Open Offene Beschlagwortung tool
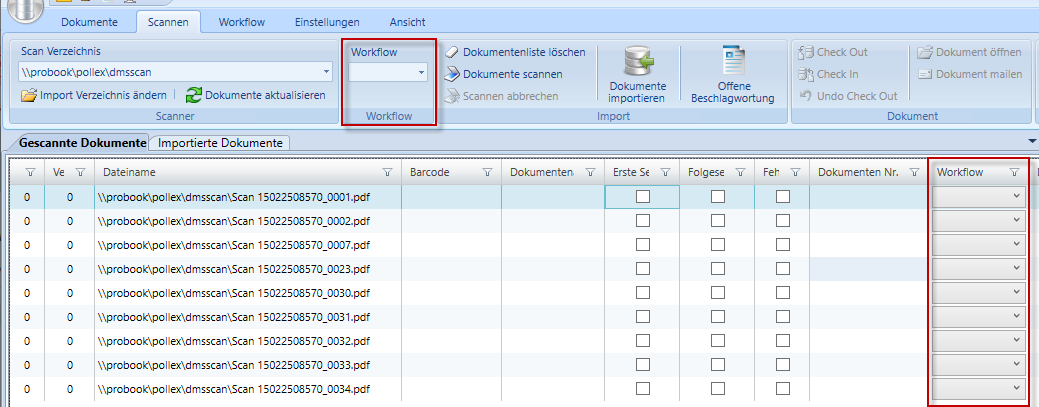 point(732,62)
